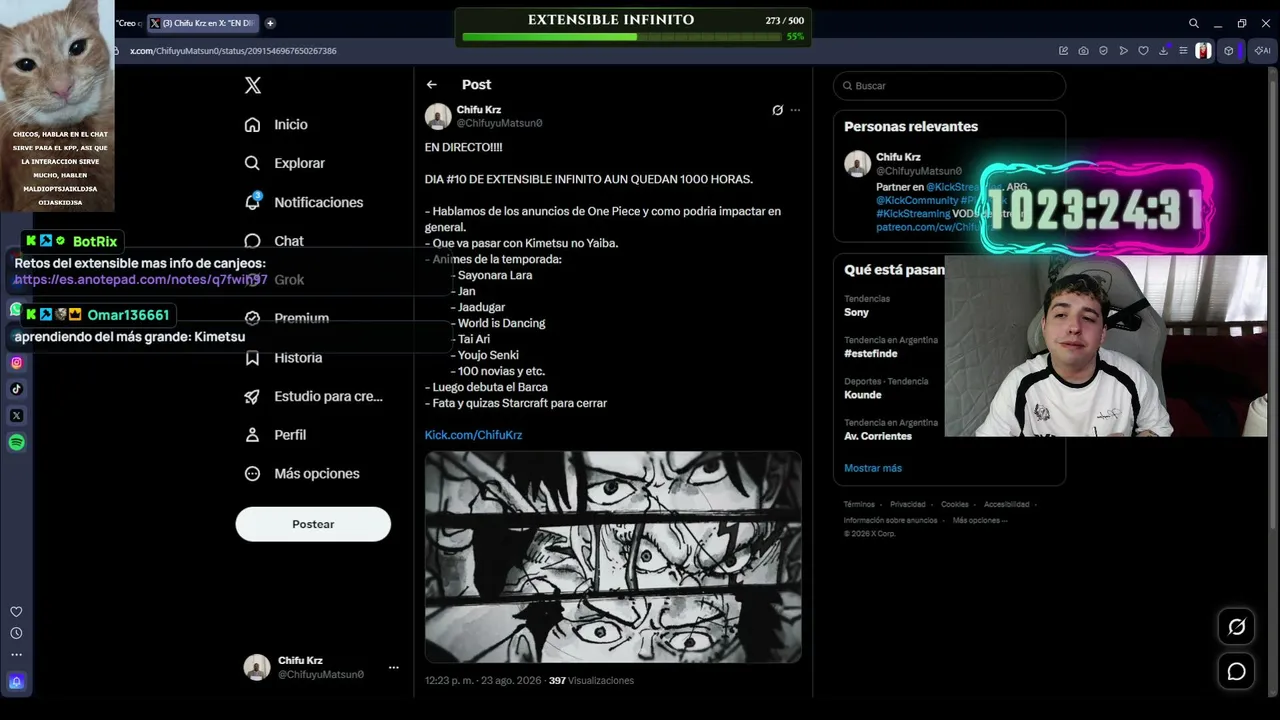Open the #estefinde trend
Image resolution: width=1280 pixels, height=720 pixels.
point(870,353)
